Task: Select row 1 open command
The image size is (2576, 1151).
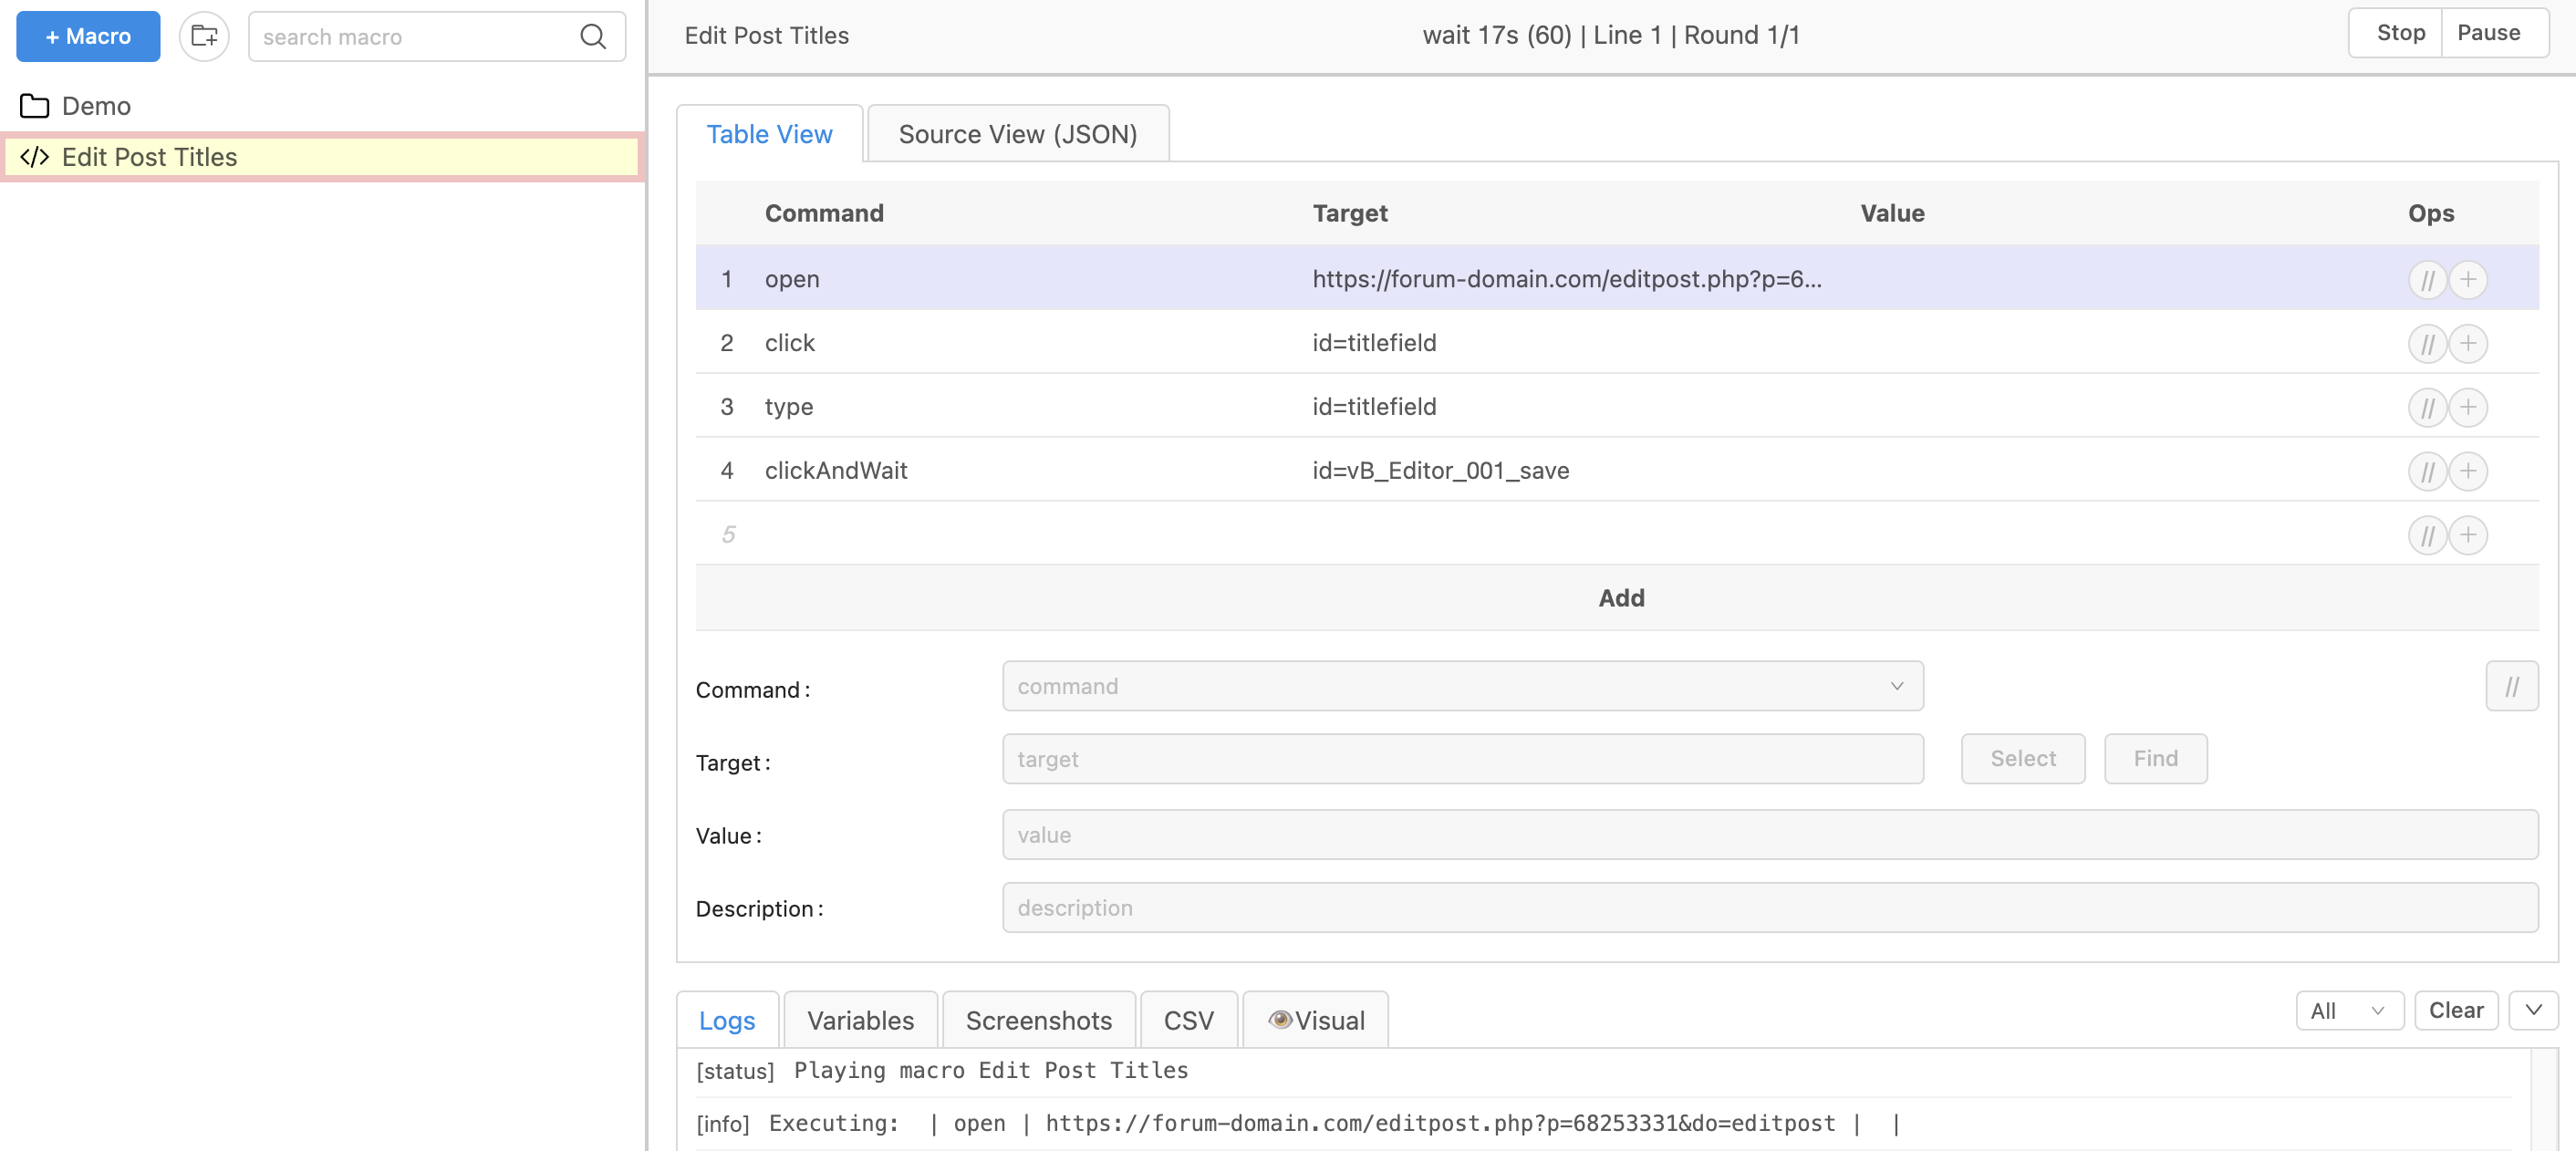Action: [1617, 279]
